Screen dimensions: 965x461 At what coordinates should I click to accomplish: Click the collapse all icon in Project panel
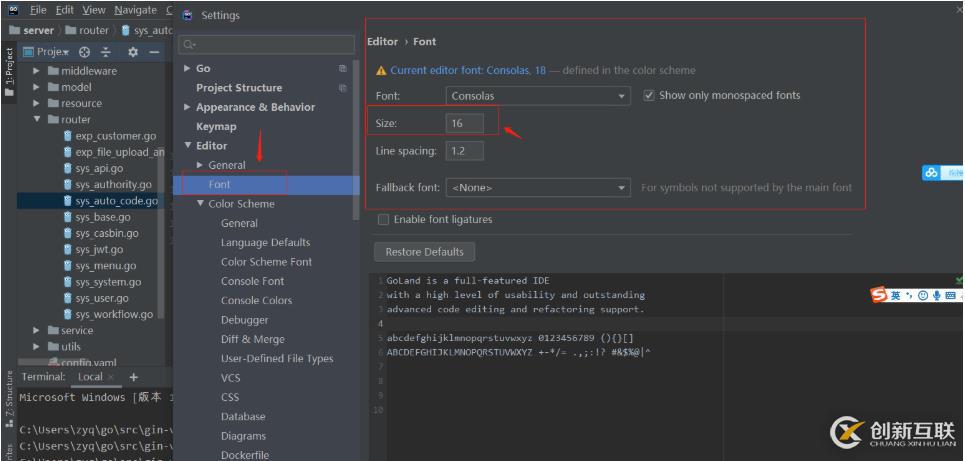click(x=107, y=52)
